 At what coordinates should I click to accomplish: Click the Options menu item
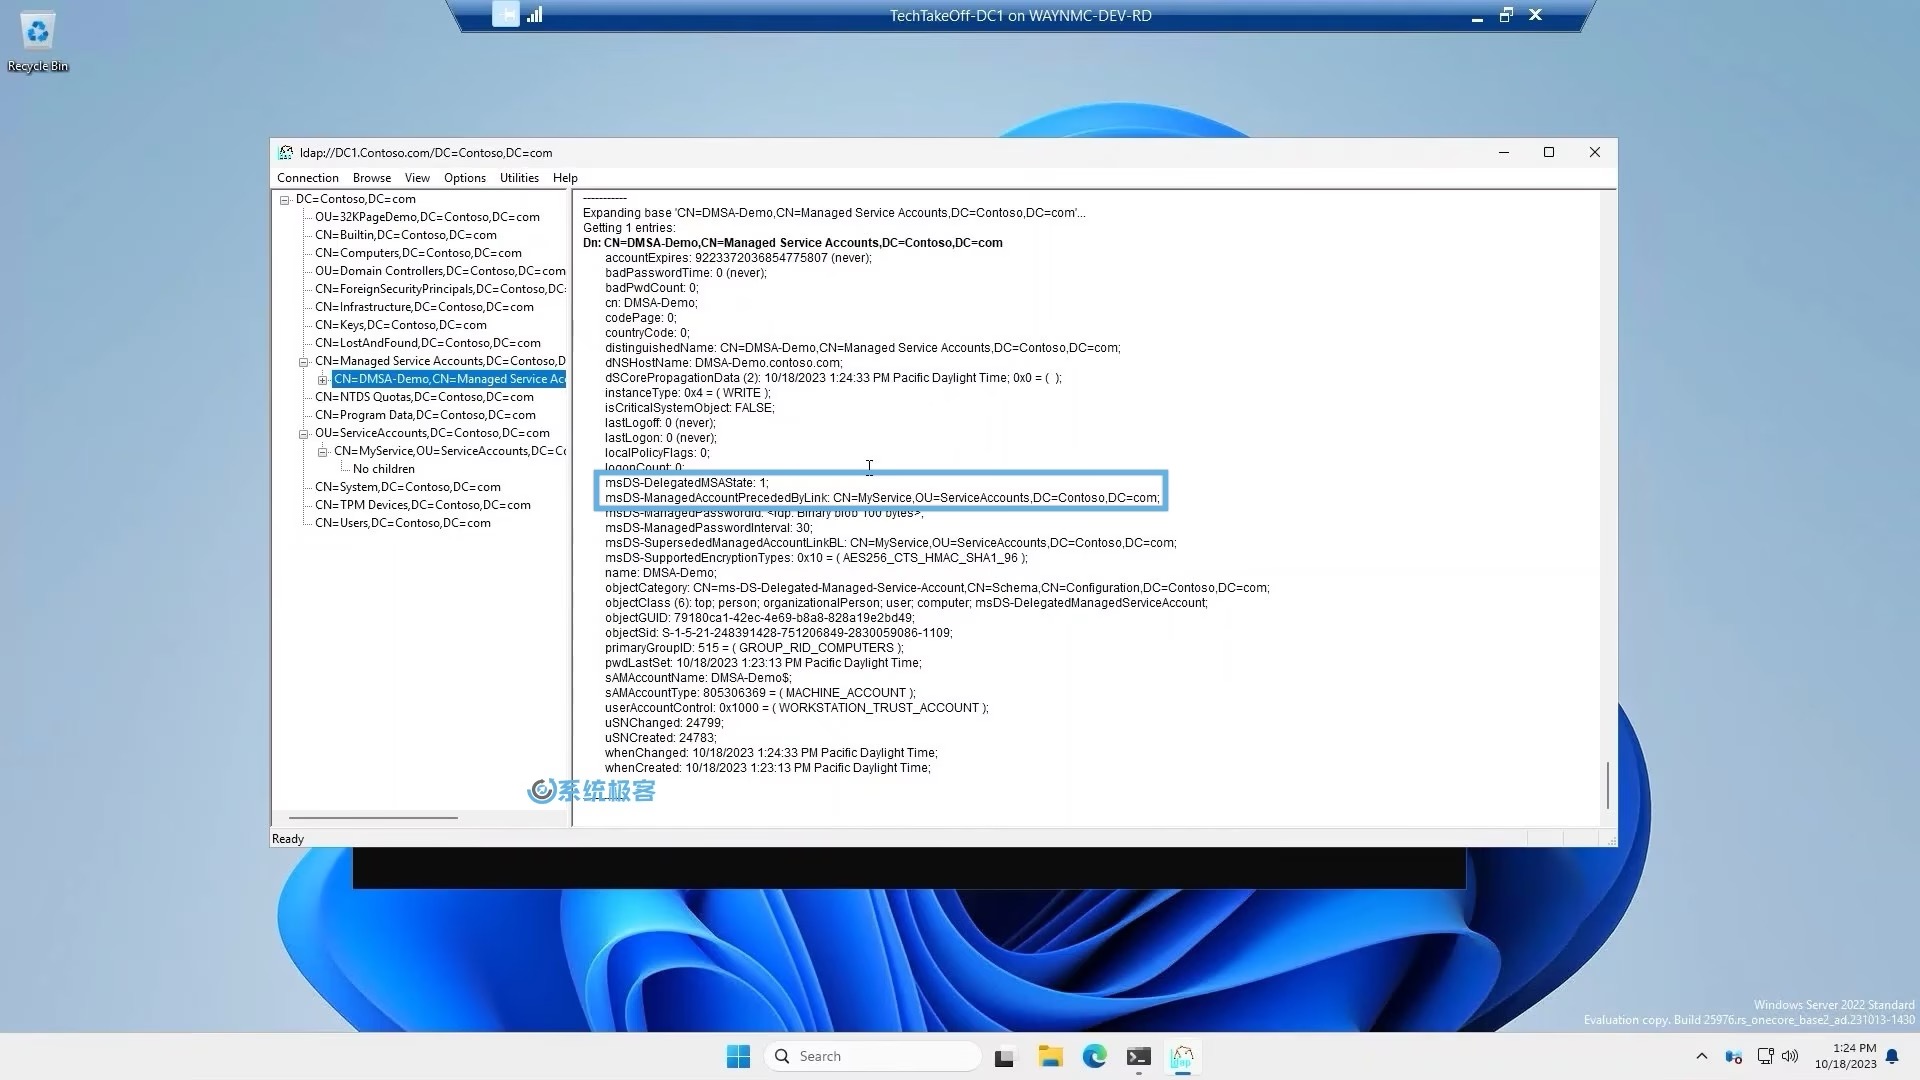pos(463,177)
